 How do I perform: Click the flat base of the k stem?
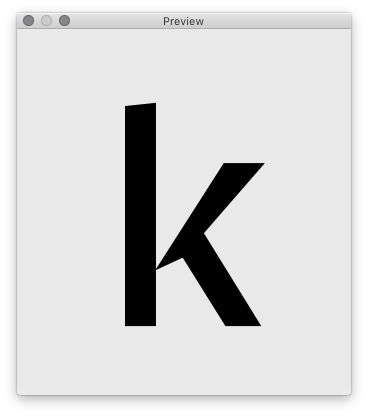click(140, 325)
